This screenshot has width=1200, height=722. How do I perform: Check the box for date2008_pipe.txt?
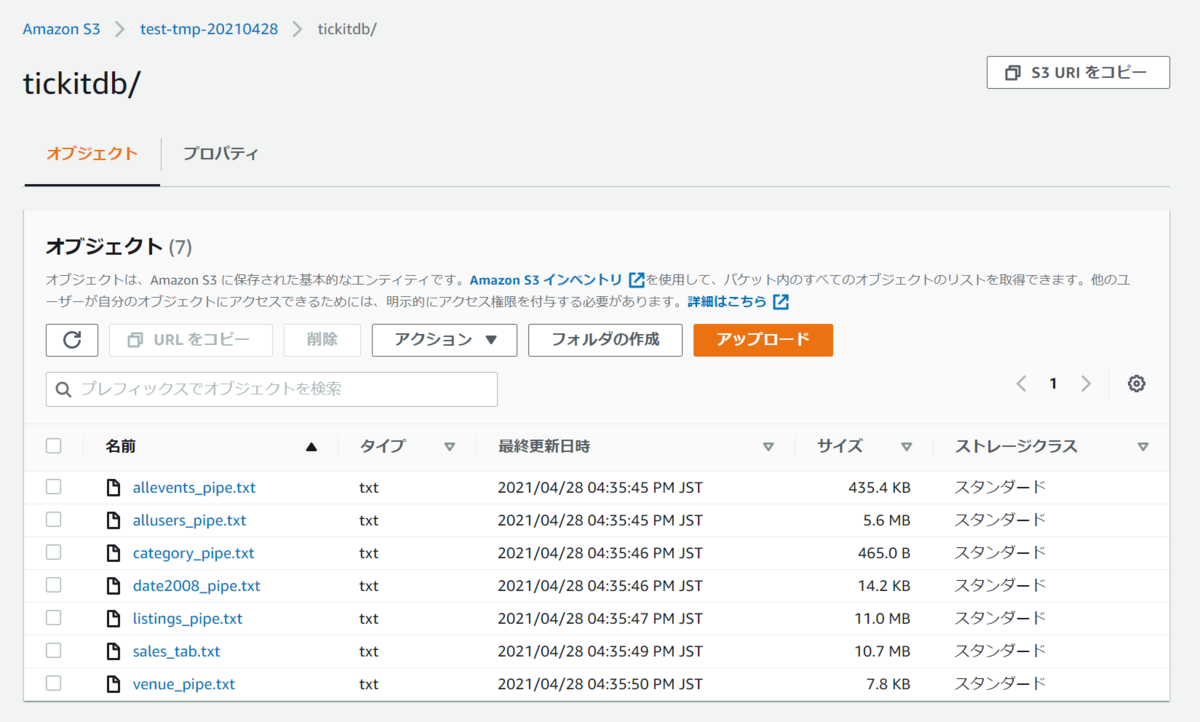[x=53, y=585]
